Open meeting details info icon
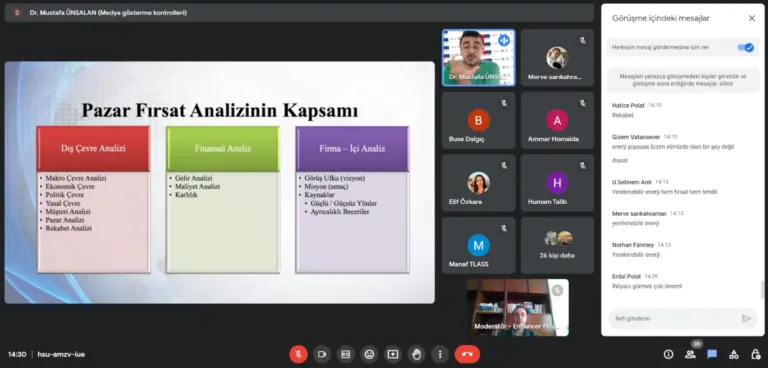 click(x=668, y=354)
